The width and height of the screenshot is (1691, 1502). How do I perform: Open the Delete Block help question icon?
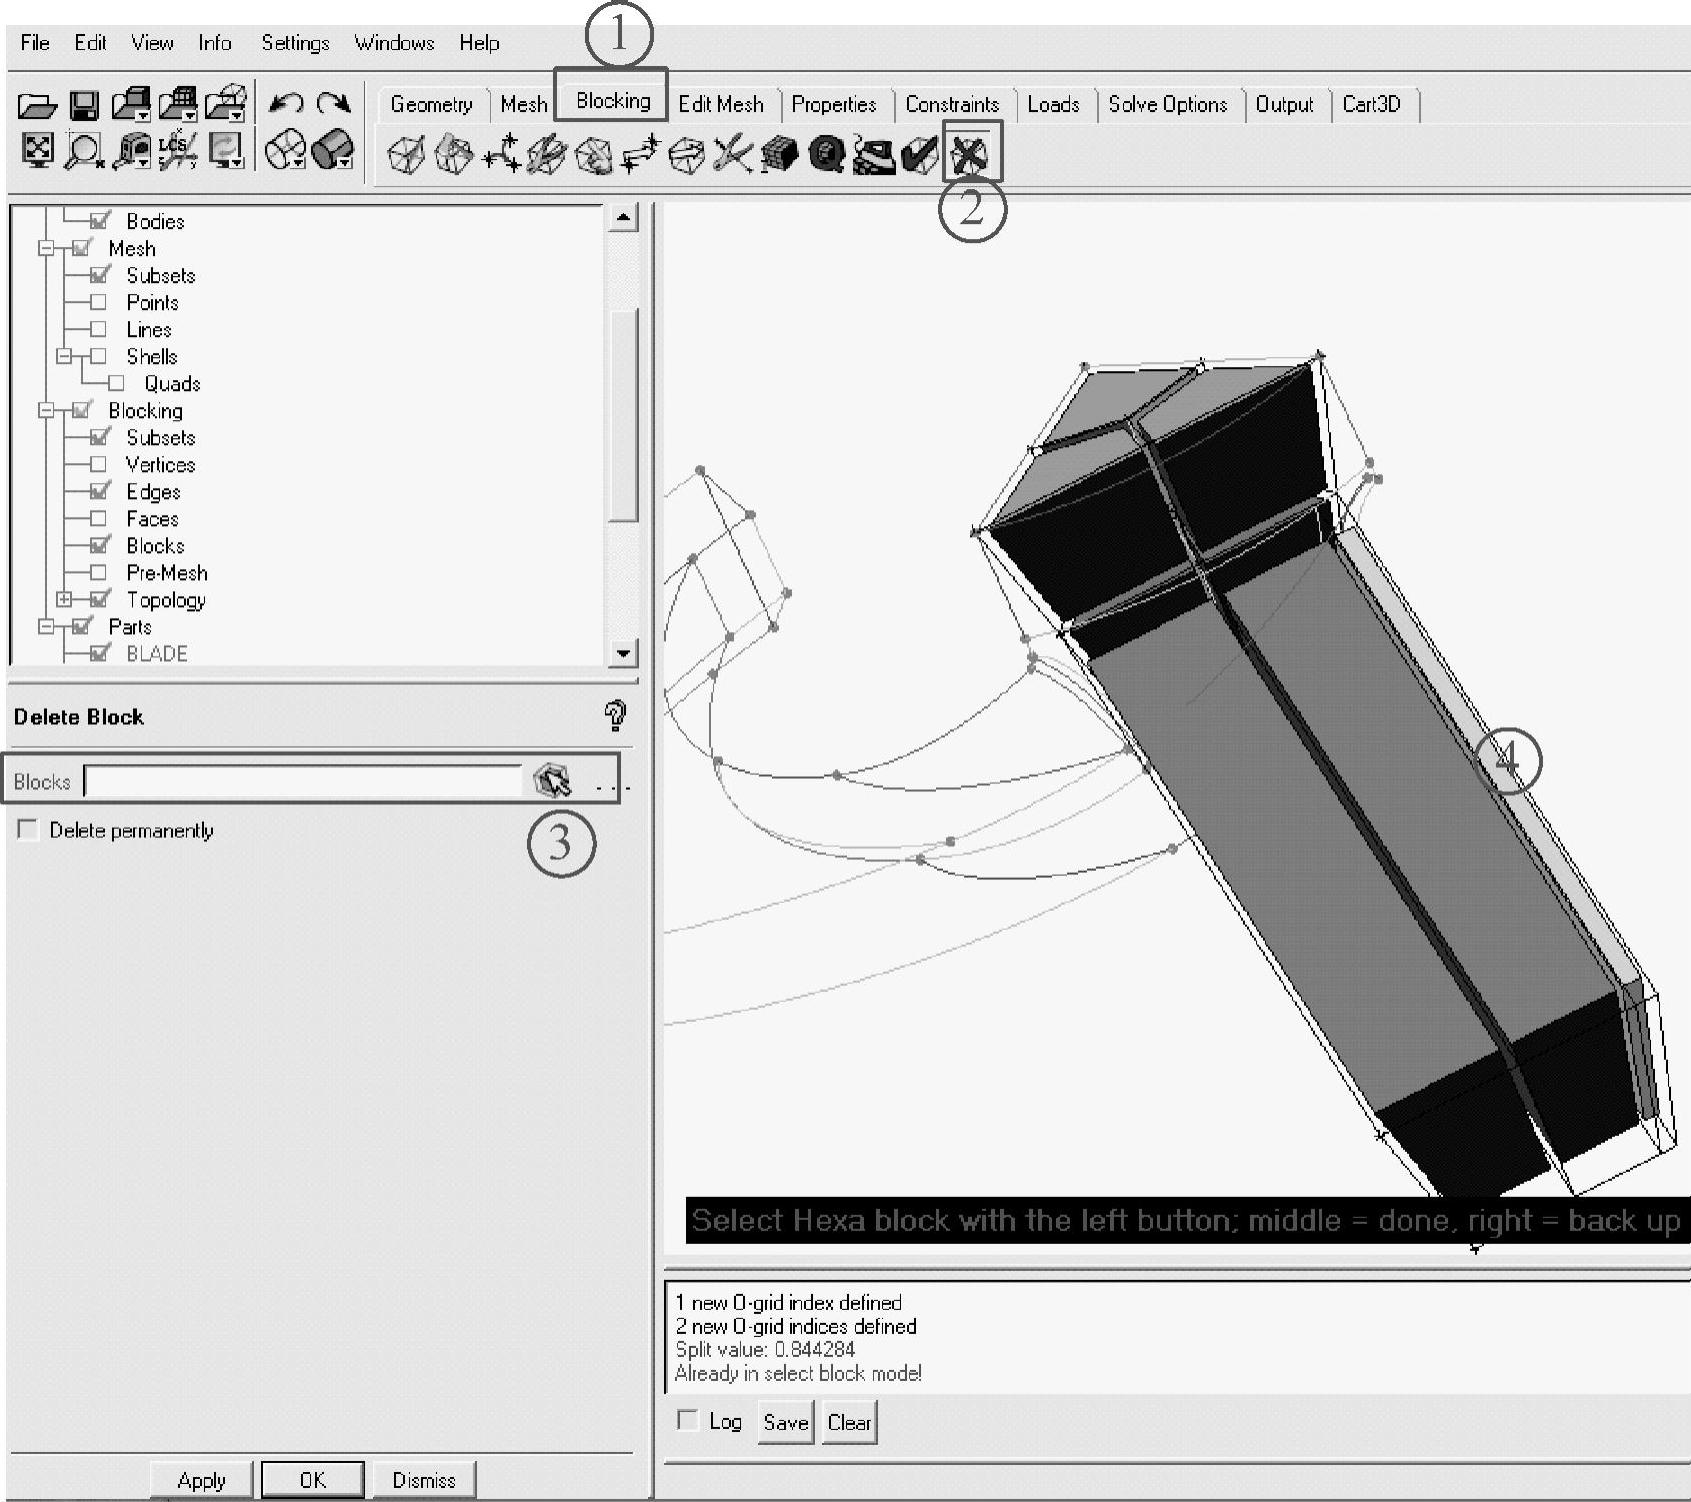click(615, 715)
